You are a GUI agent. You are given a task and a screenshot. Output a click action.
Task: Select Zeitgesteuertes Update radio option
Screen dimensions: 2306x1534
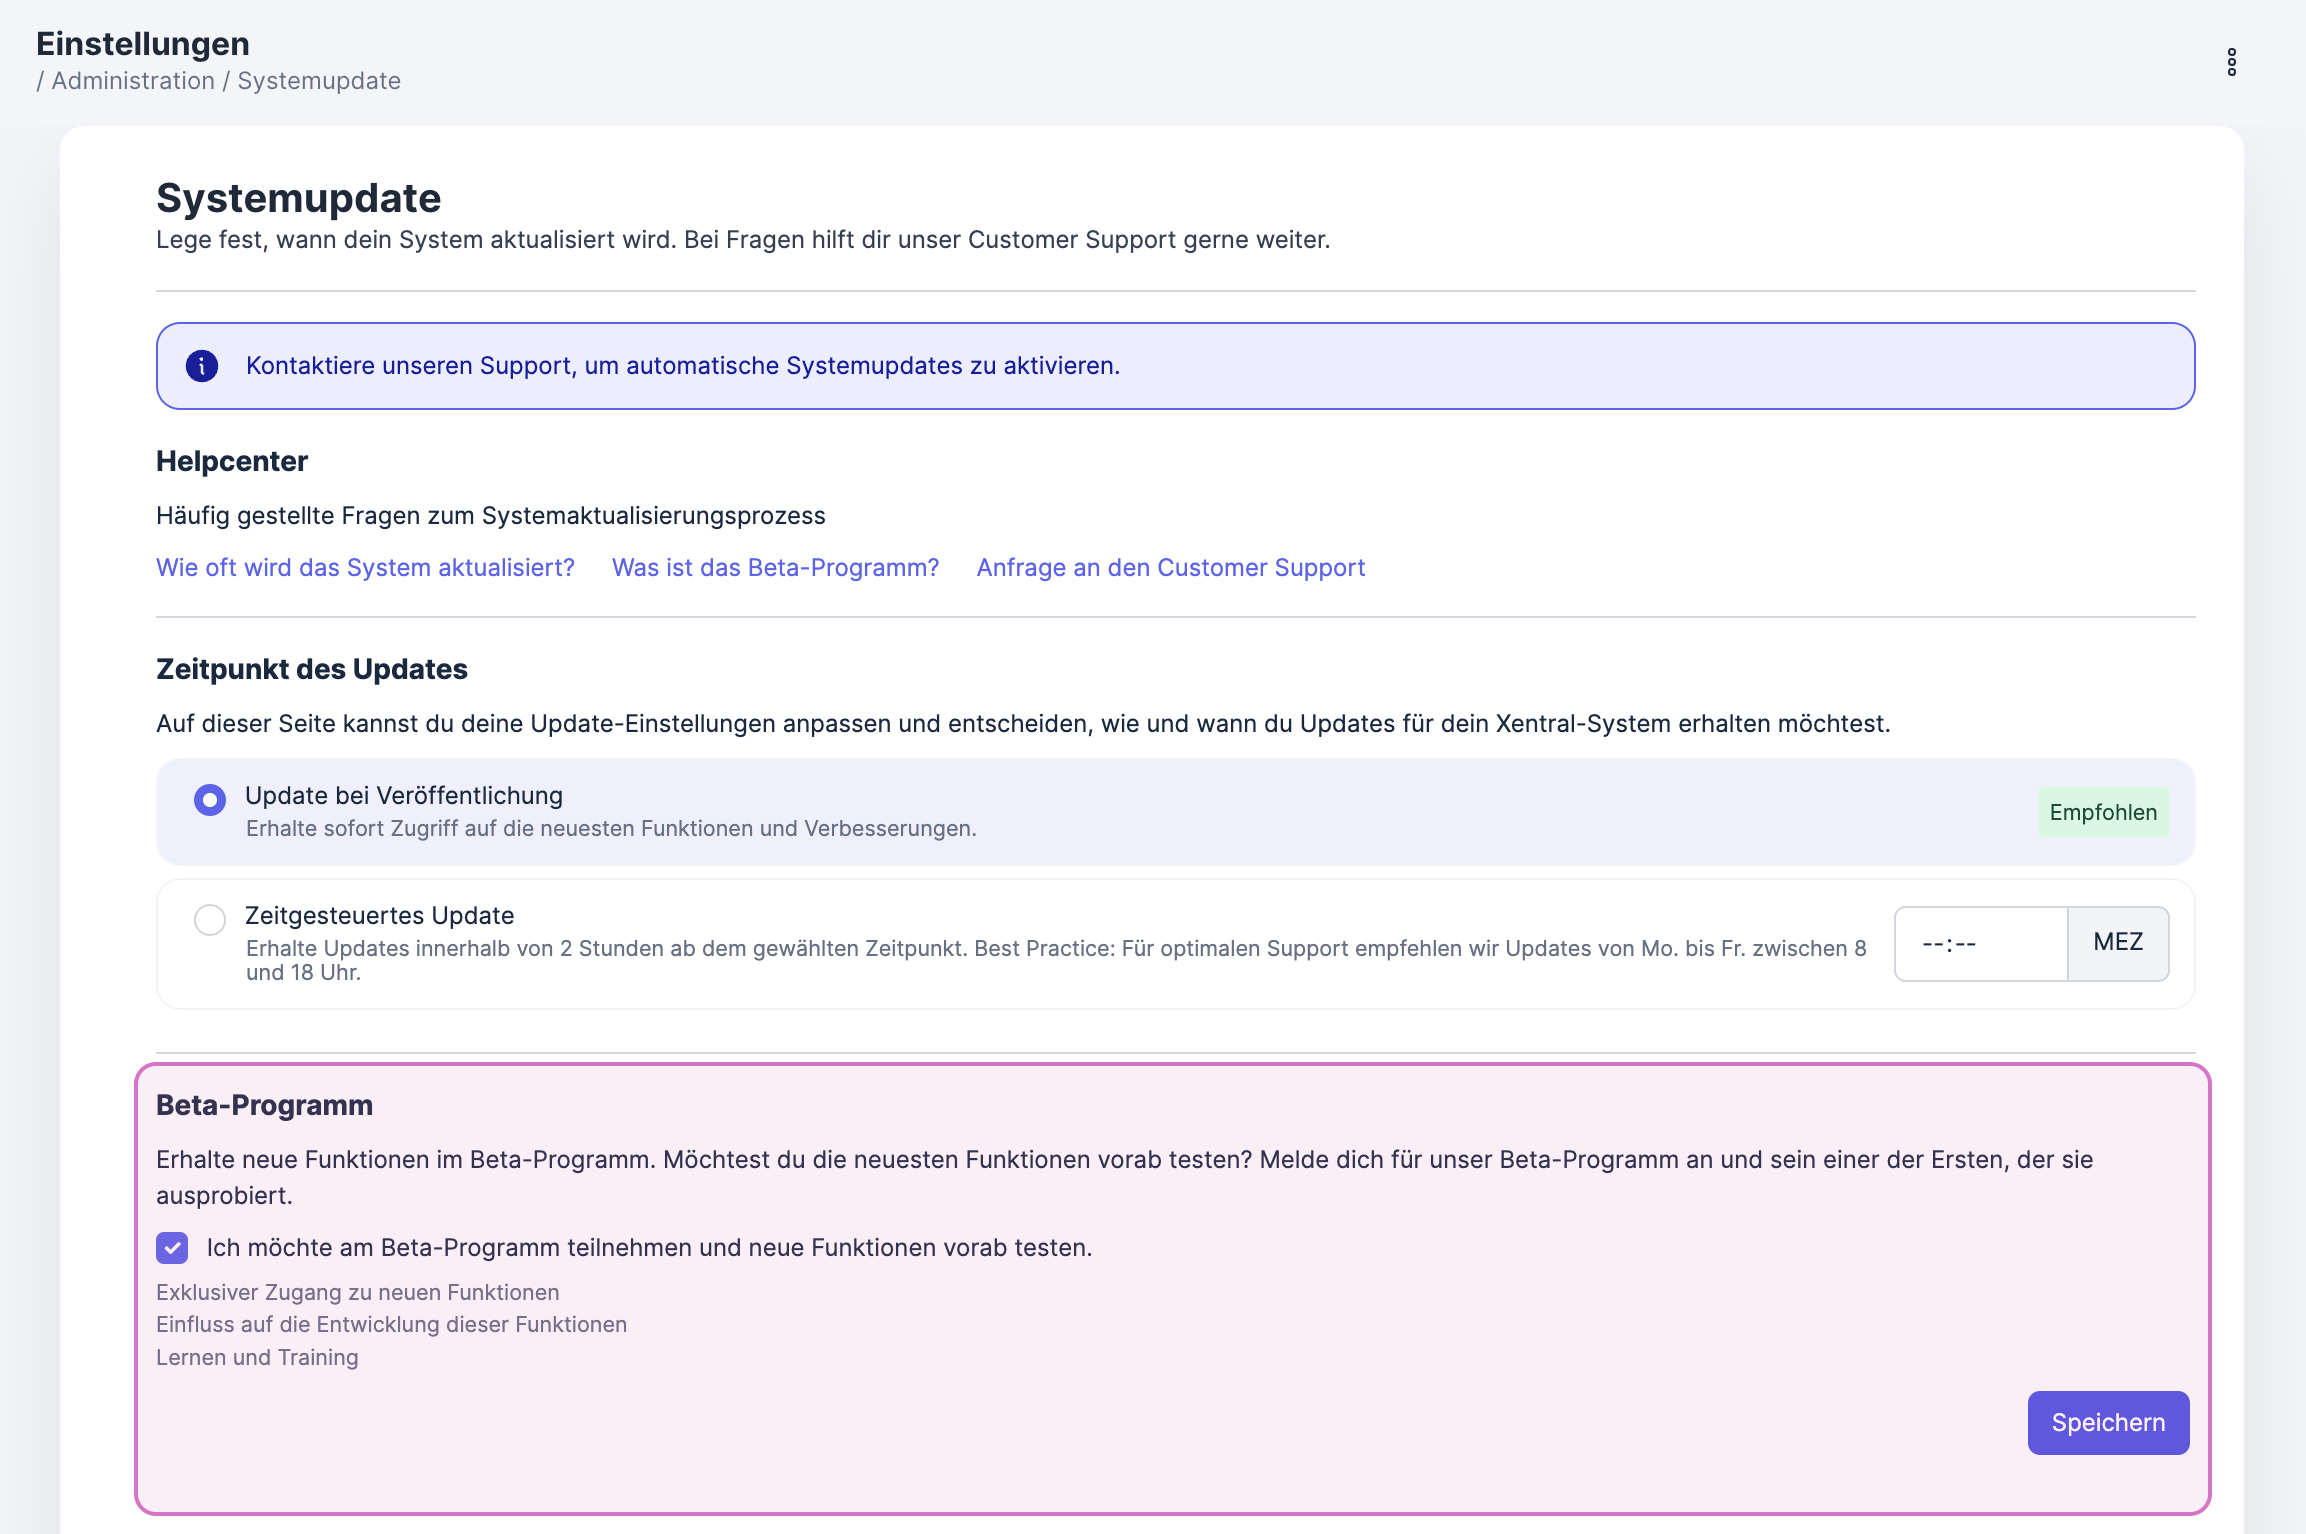point(210,920)
